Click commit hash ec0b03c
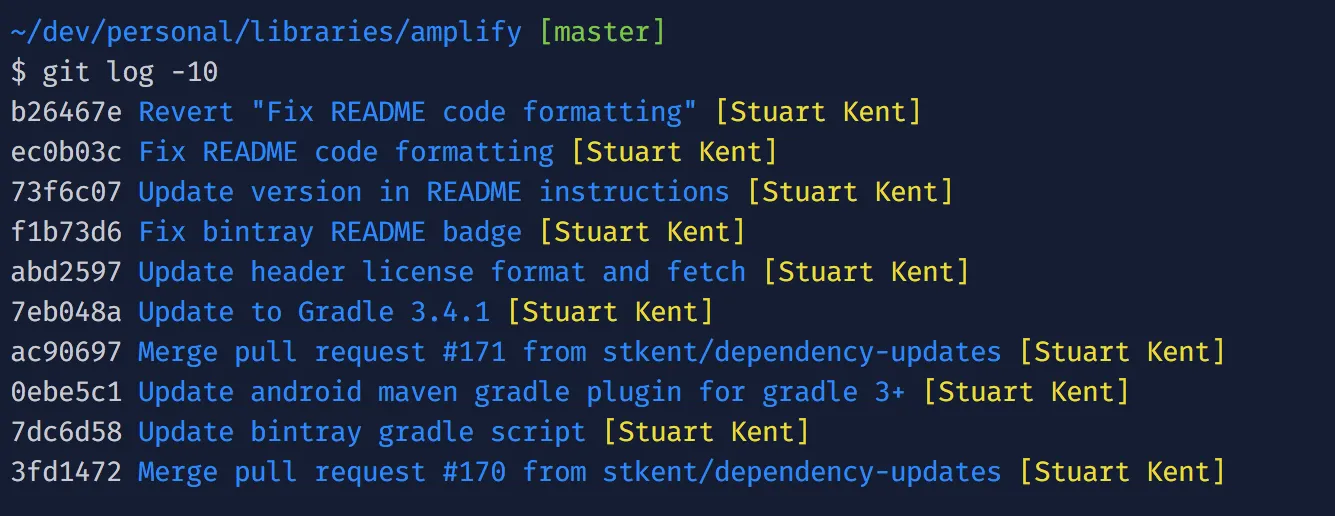The height and width of the screenshot is (516, 1335). point(66,152)
